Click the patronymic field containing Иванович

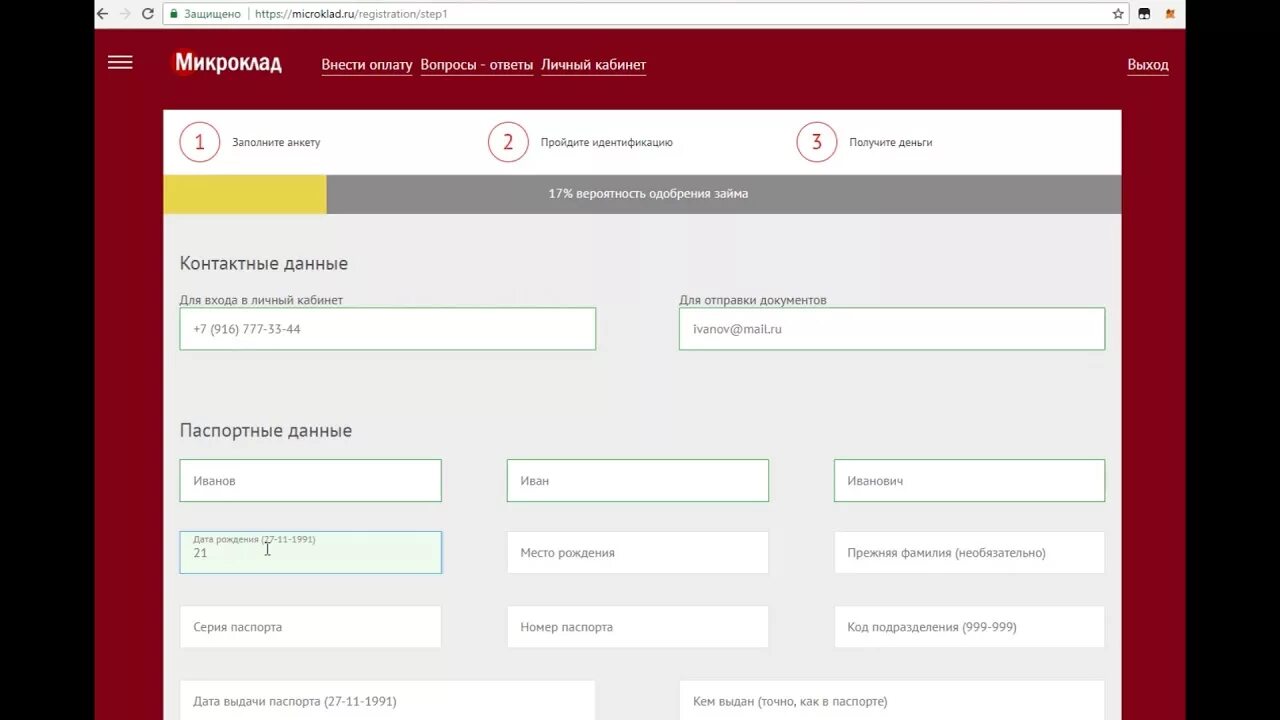pos(969,481)
